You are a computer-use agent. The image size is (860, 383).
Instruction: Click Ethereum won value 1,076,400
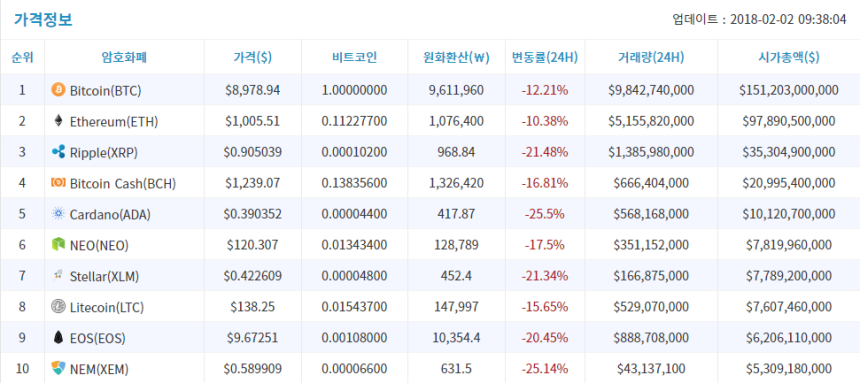pyautogui.click(x=456, y=121)
